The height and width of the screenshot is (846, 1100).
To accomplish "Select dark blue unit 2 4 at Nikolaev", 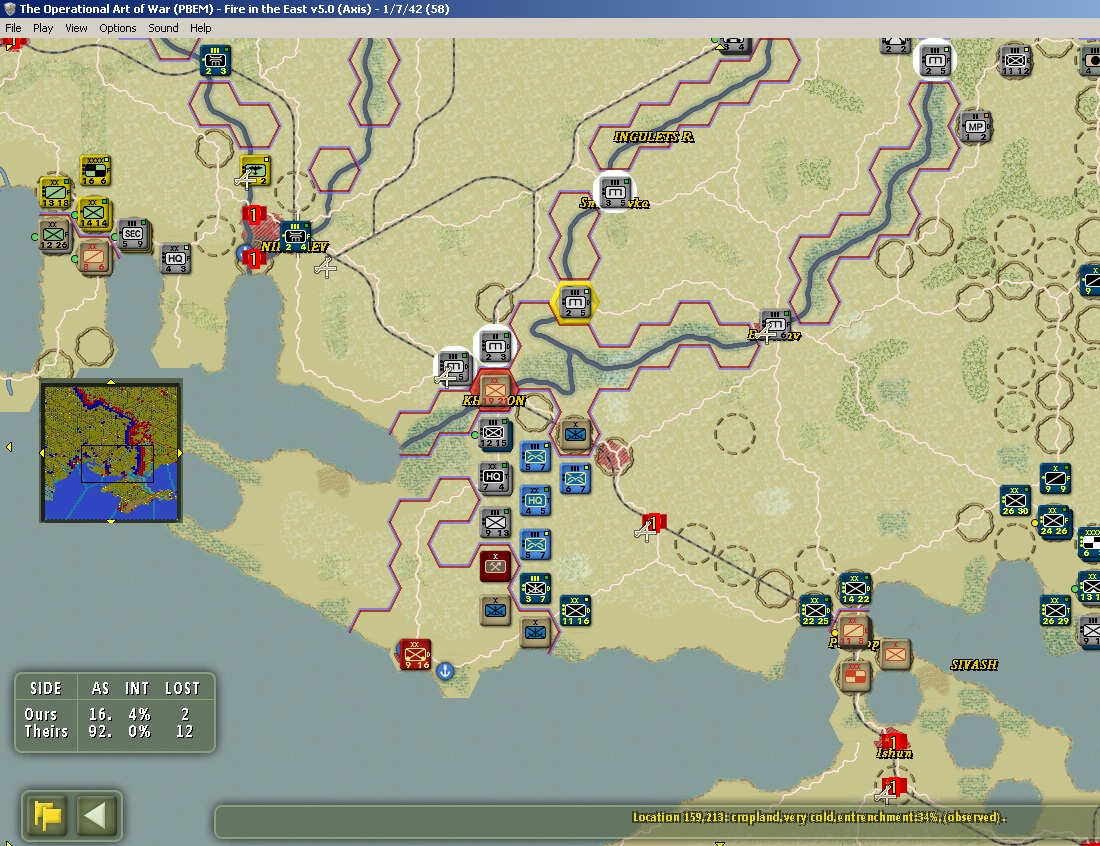I will coord(295,236).
